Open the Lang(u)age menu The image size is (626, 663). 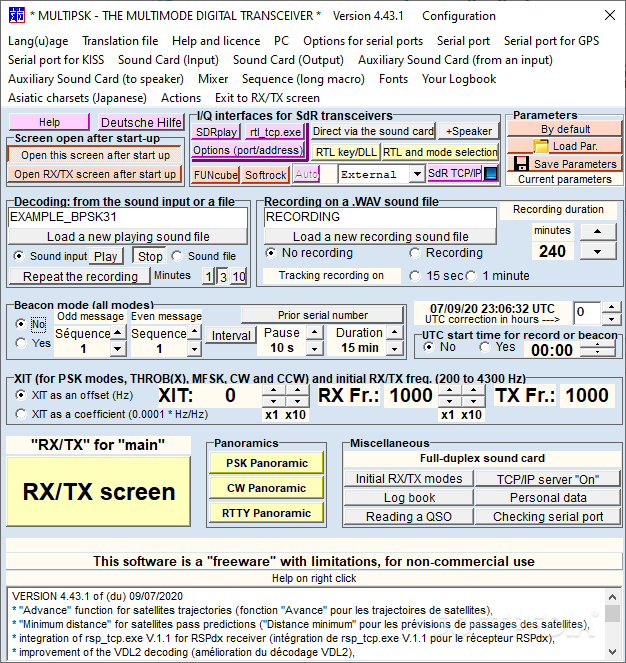pos(38,41)
